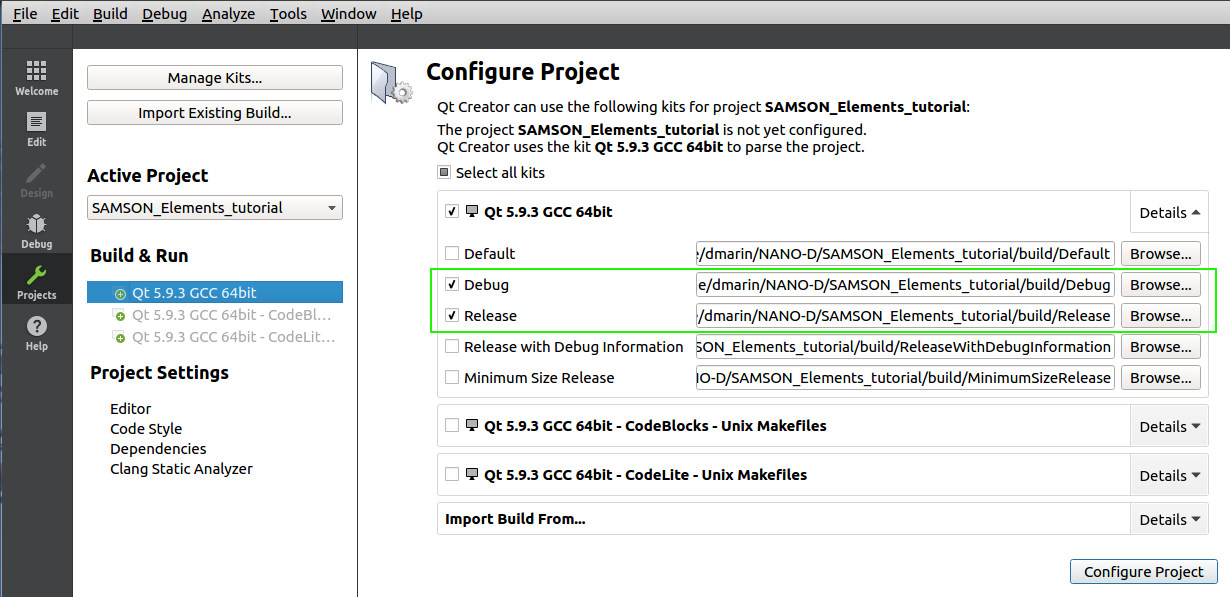1230x597 pixels.
Task: Enable the Default build configuration
Action: [x=452, y=253]
